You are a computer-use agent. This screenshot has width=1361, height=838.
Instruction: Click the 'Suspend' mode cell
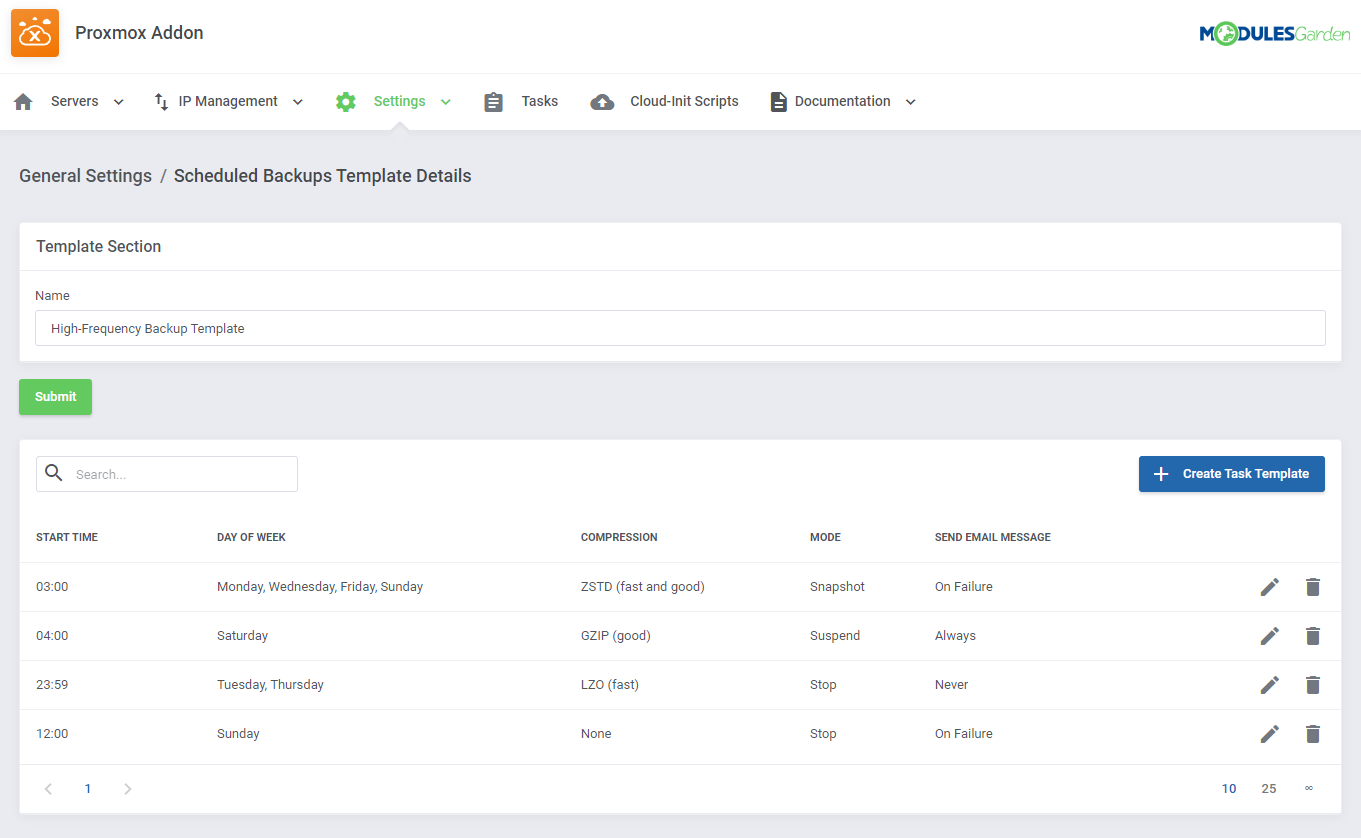835,636
